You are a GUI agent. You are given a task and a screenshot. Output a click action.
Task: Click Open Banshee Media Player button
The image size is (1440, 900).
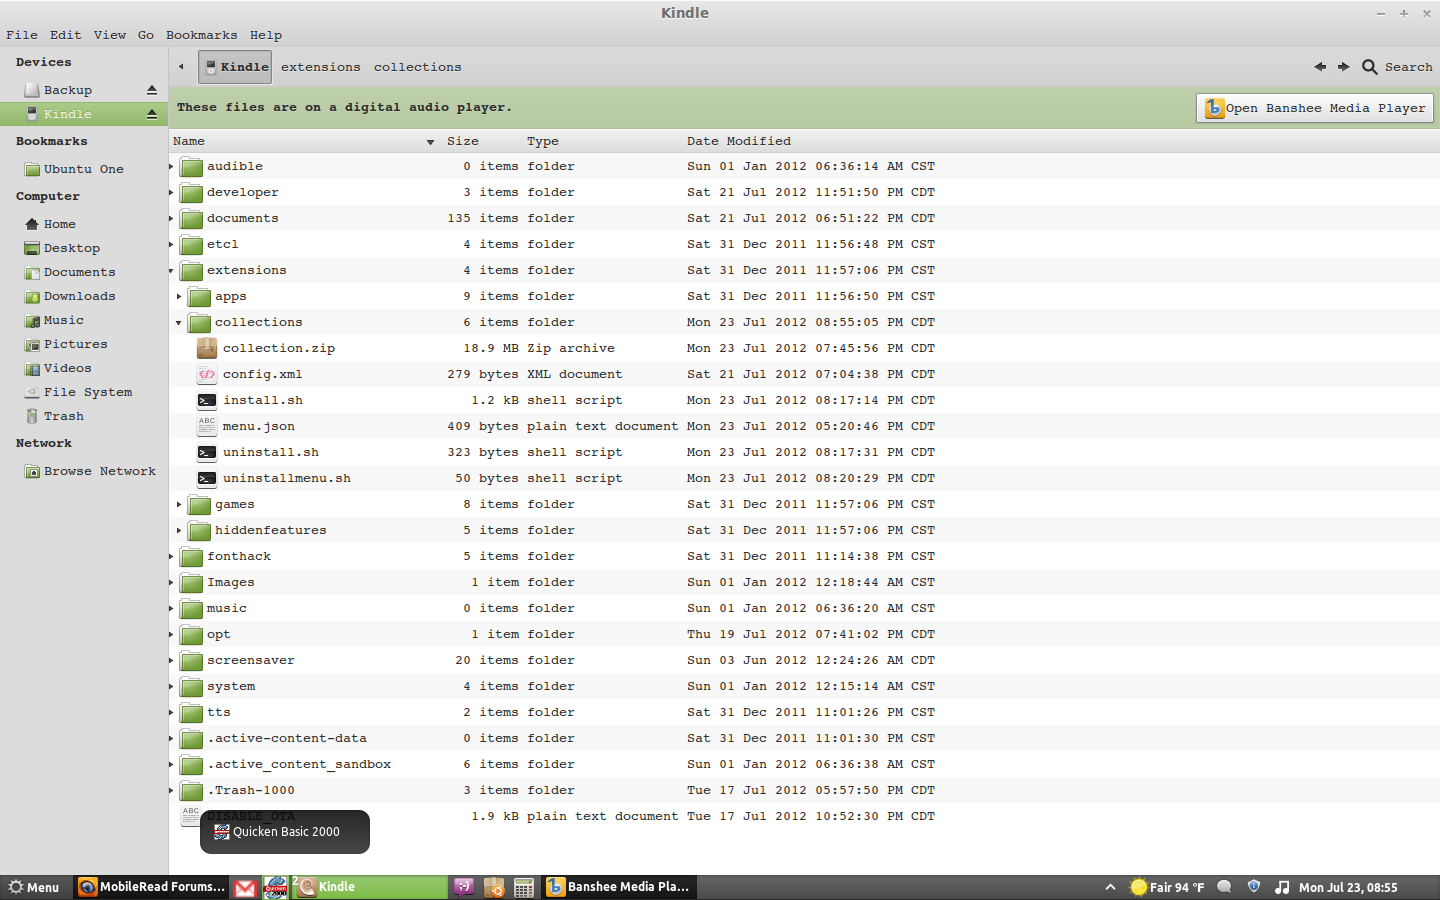[x=1315, y=108]
